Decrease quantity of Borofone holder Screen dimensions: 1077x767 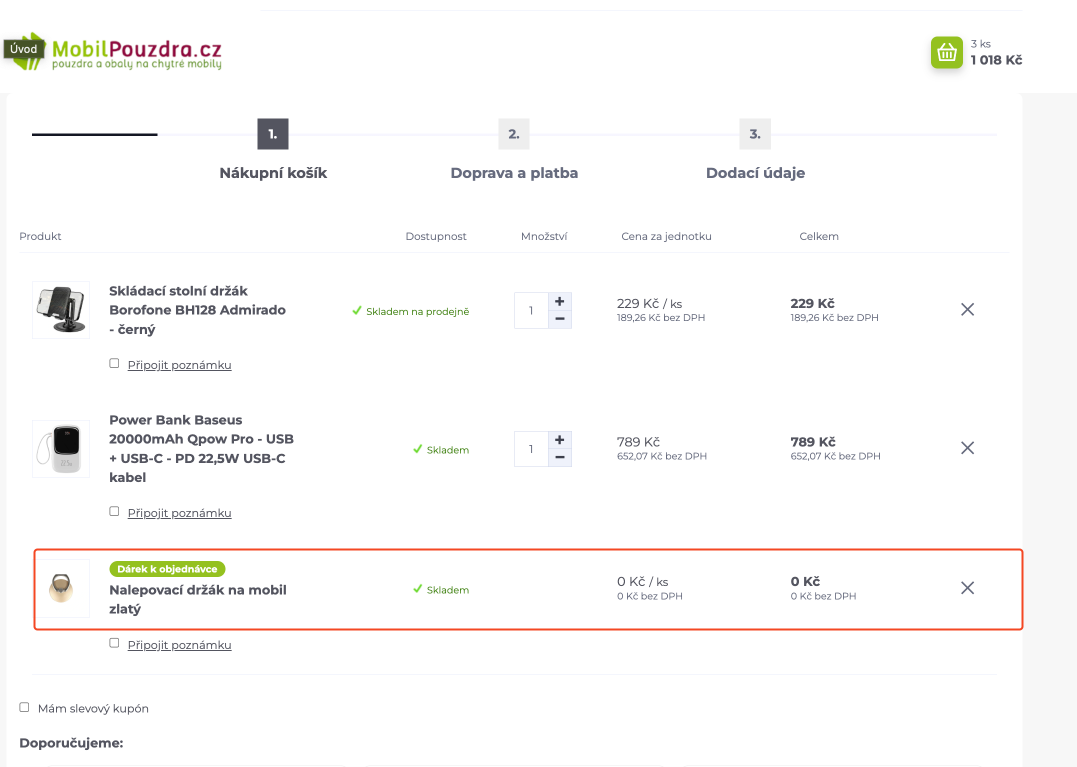tap(560, 319)
